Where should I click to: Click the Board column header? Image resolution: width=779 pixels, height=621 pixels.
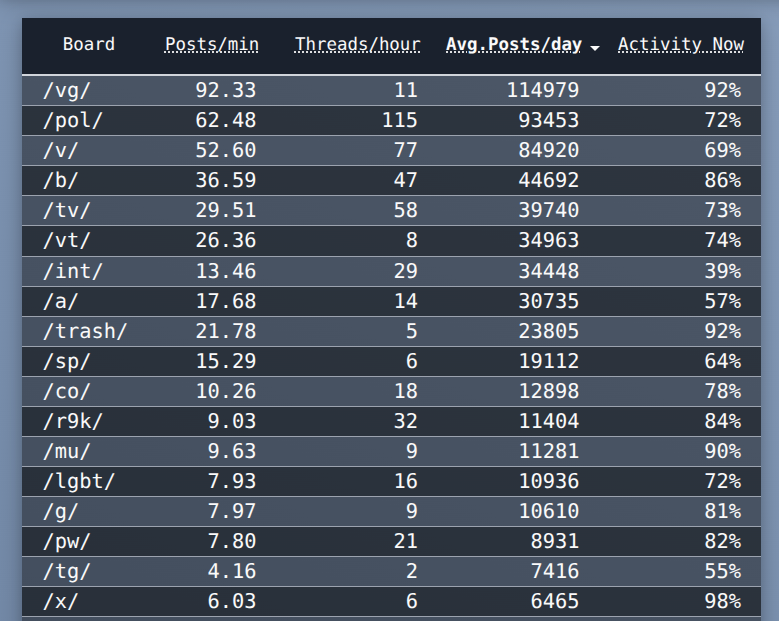pyautogui.click(x=89, y=45)
